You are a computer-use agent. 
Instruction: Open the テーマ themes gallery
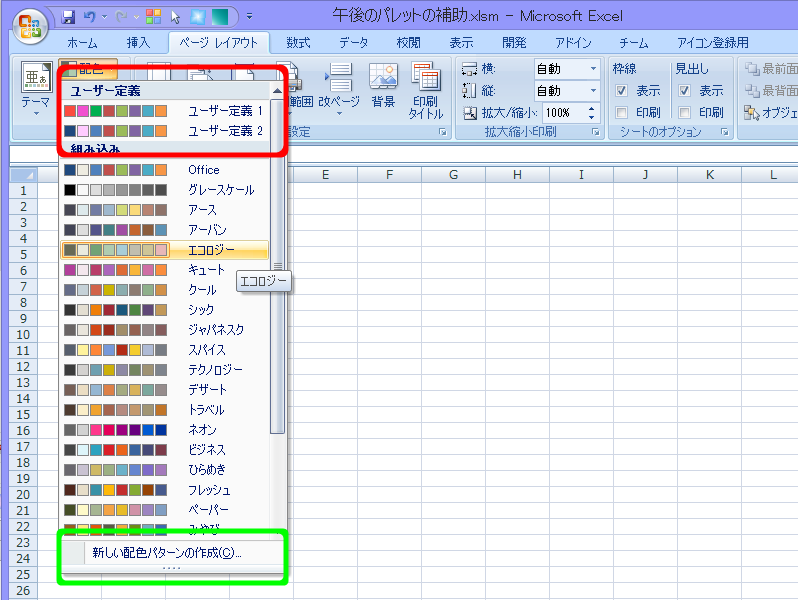pos(36,88)
